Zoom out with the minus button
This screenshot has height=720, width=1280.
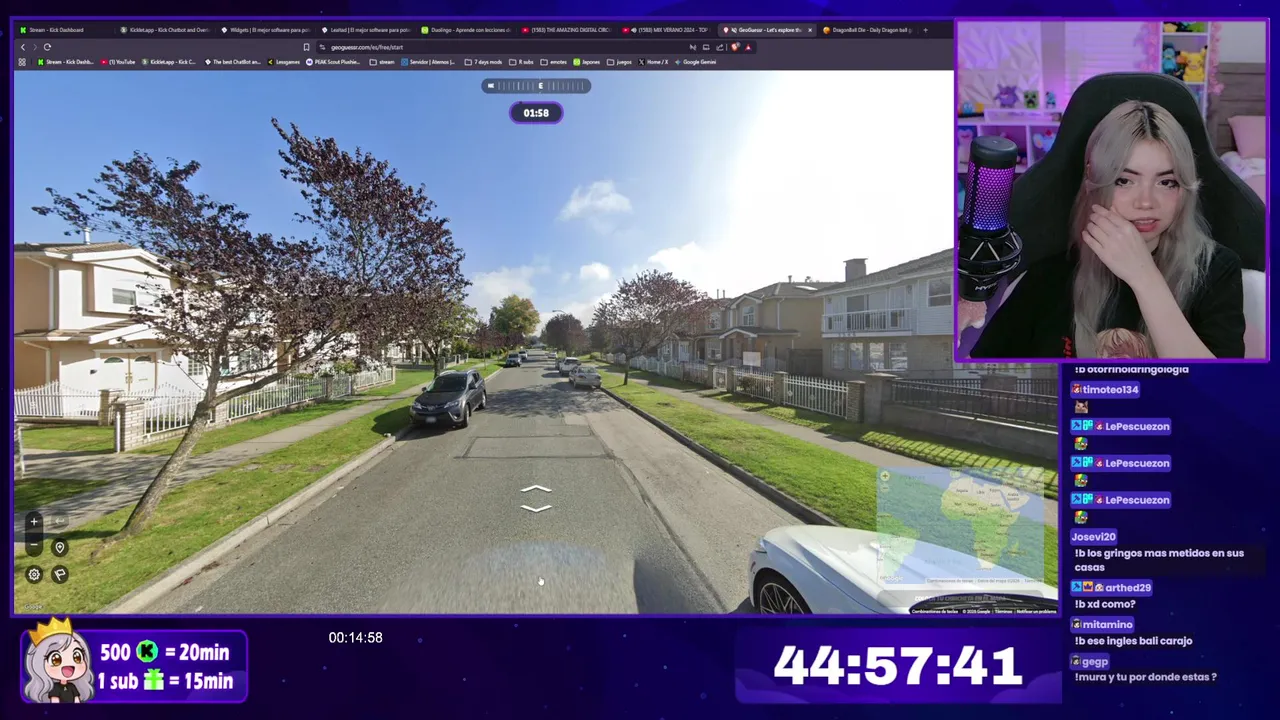point(34,546)
